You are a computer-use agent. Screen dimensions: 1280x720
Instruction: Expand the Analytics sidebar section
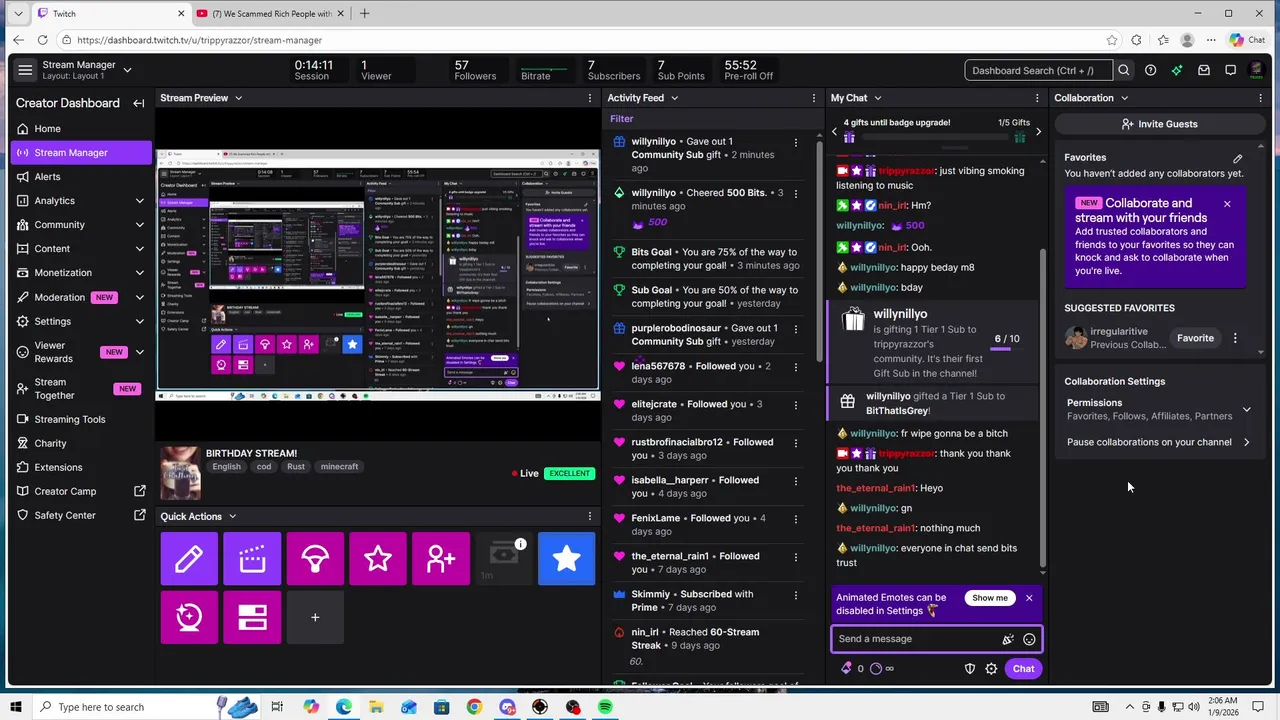[x=139, y=201]
